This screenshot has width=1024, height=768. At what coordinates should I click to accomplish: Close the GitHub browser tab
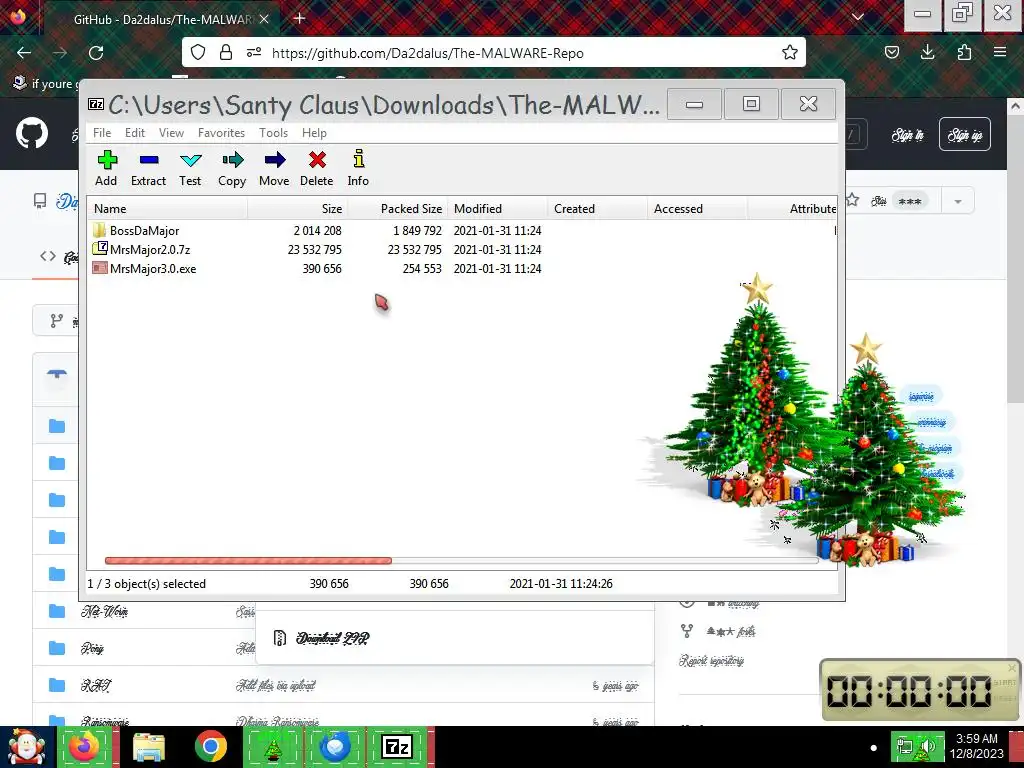tap(264, 19)
